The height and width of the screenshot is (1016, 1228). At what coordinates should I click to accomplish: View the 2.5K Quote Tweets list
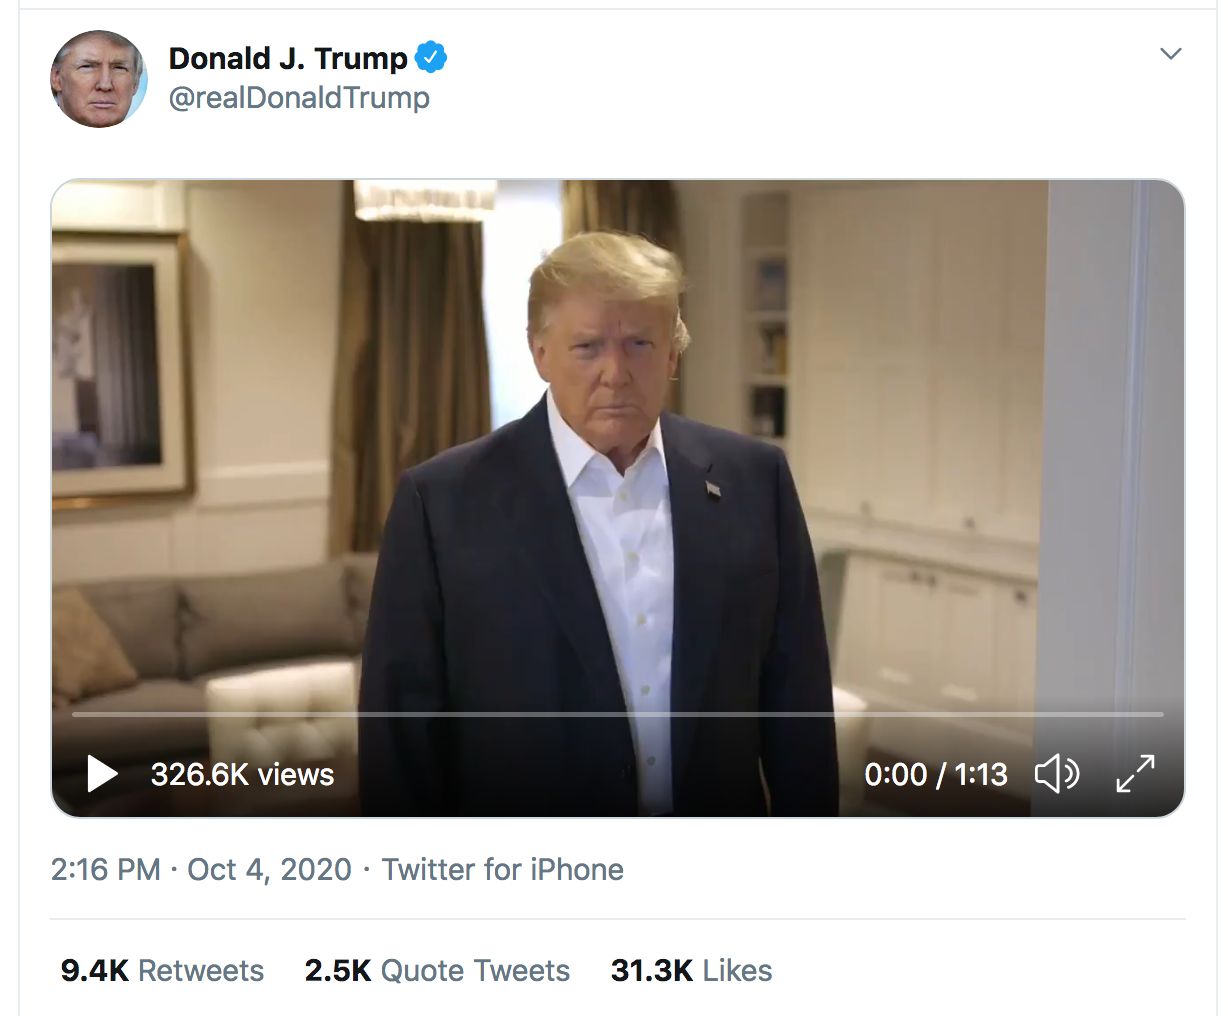tap(437, 970)
